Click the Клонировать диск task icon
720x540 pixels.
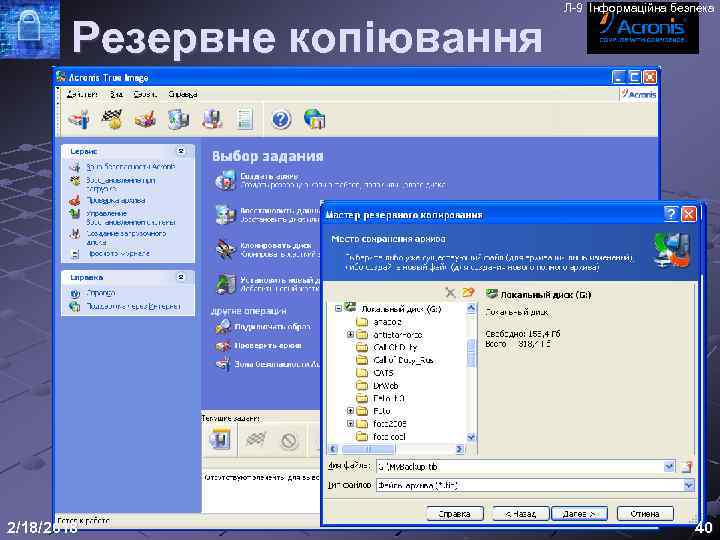[x=225, y=249]
